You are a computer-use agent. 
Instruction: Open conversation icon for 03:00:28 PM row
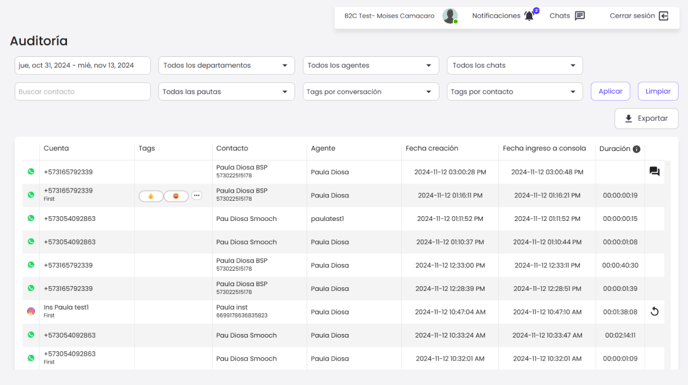tap(654, 172)
